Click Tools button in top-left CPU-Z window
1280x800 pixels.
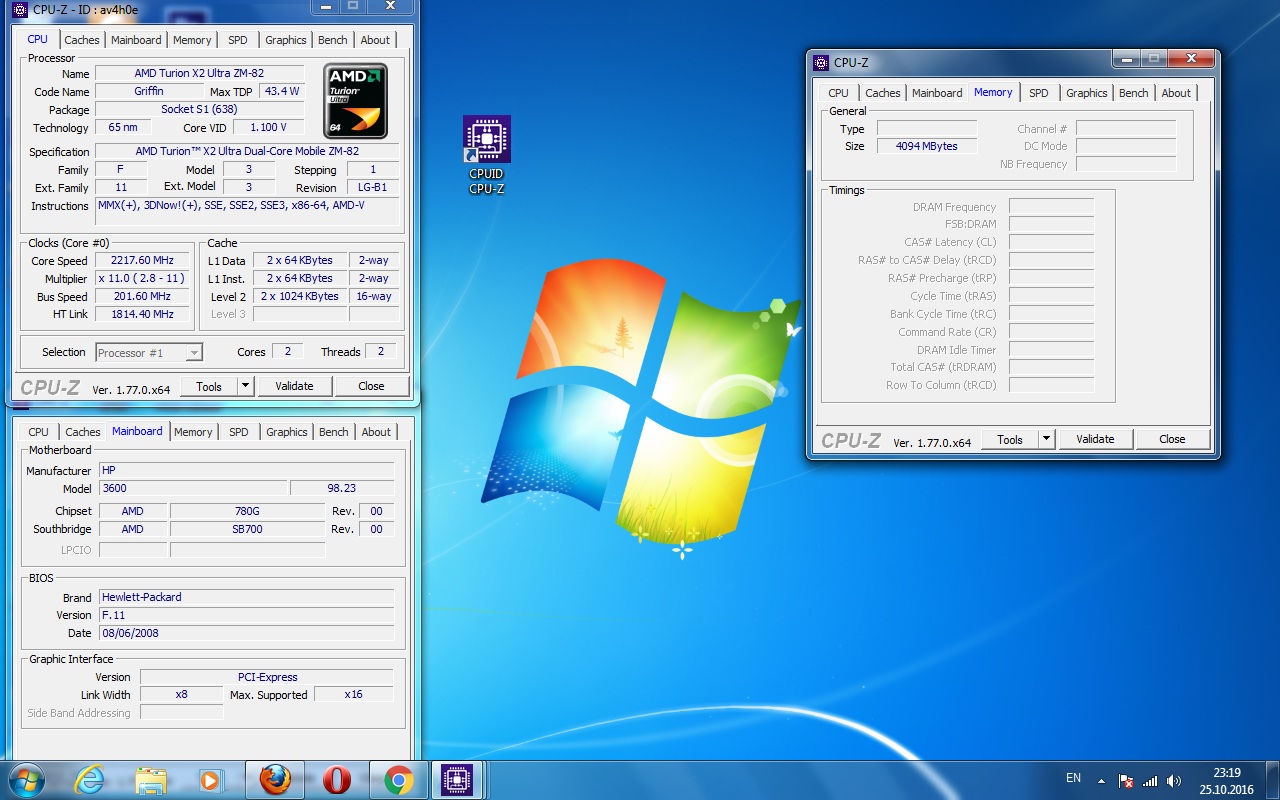(209, 386)
